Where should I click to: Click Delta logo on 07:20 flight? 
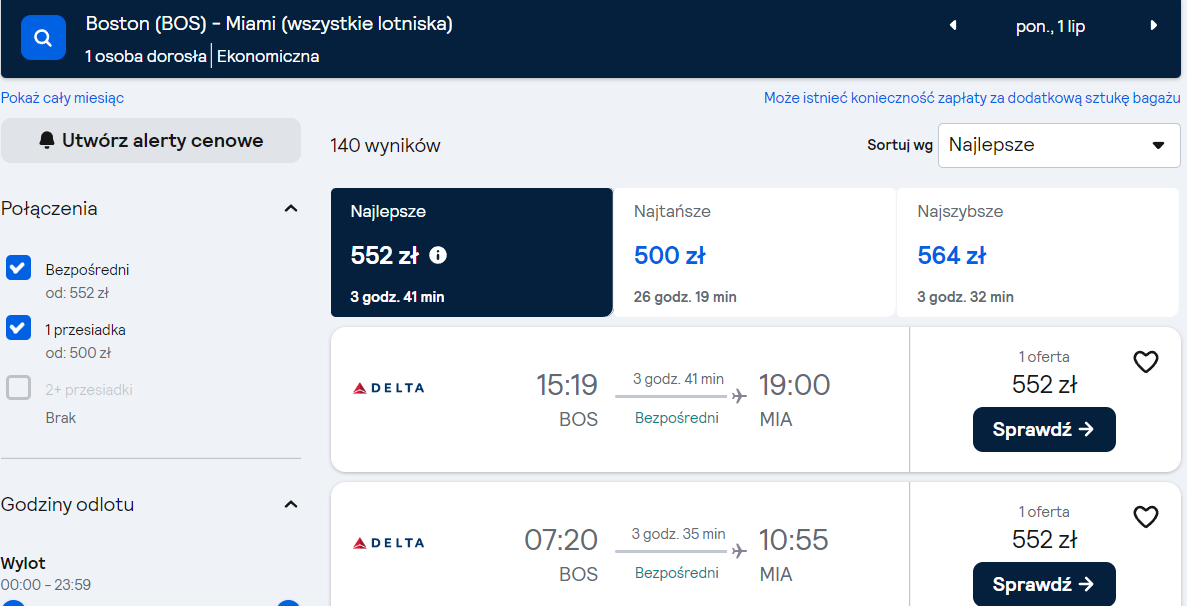click(388, 542)
